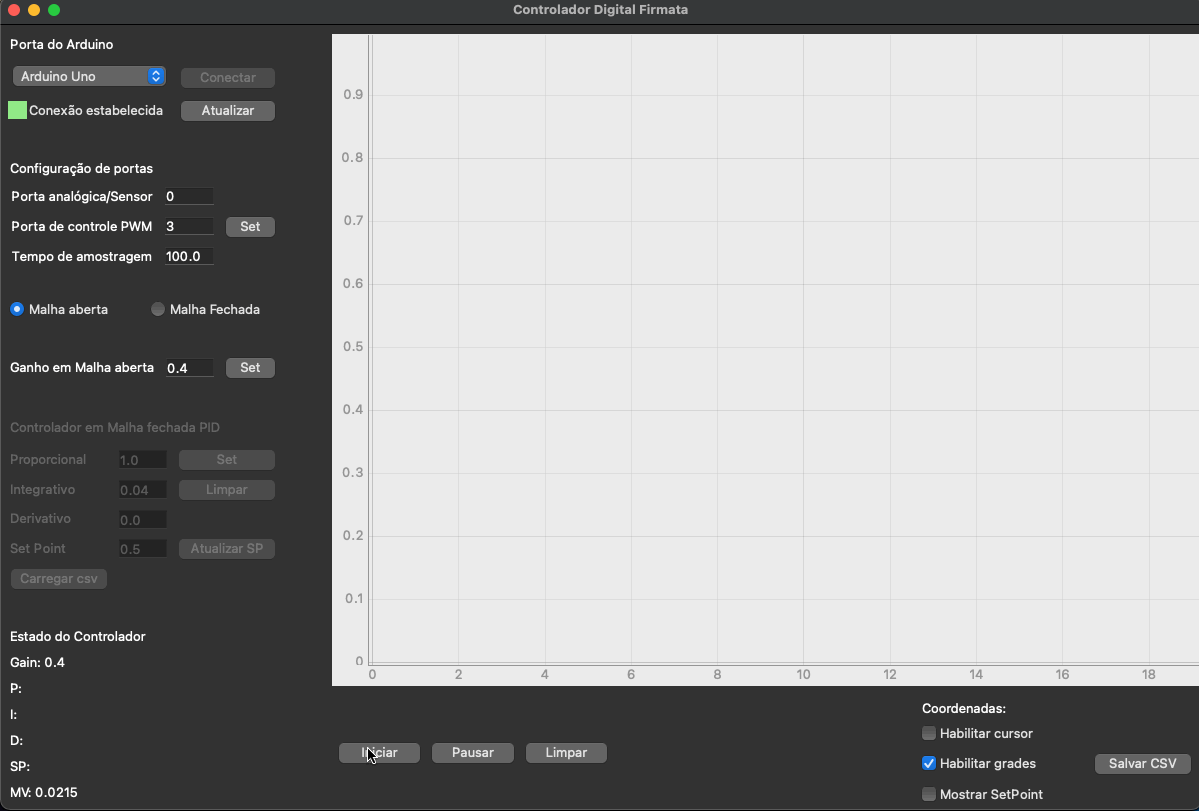
Task: Open the Arduino Uno port dropdown
Action: 89,76
